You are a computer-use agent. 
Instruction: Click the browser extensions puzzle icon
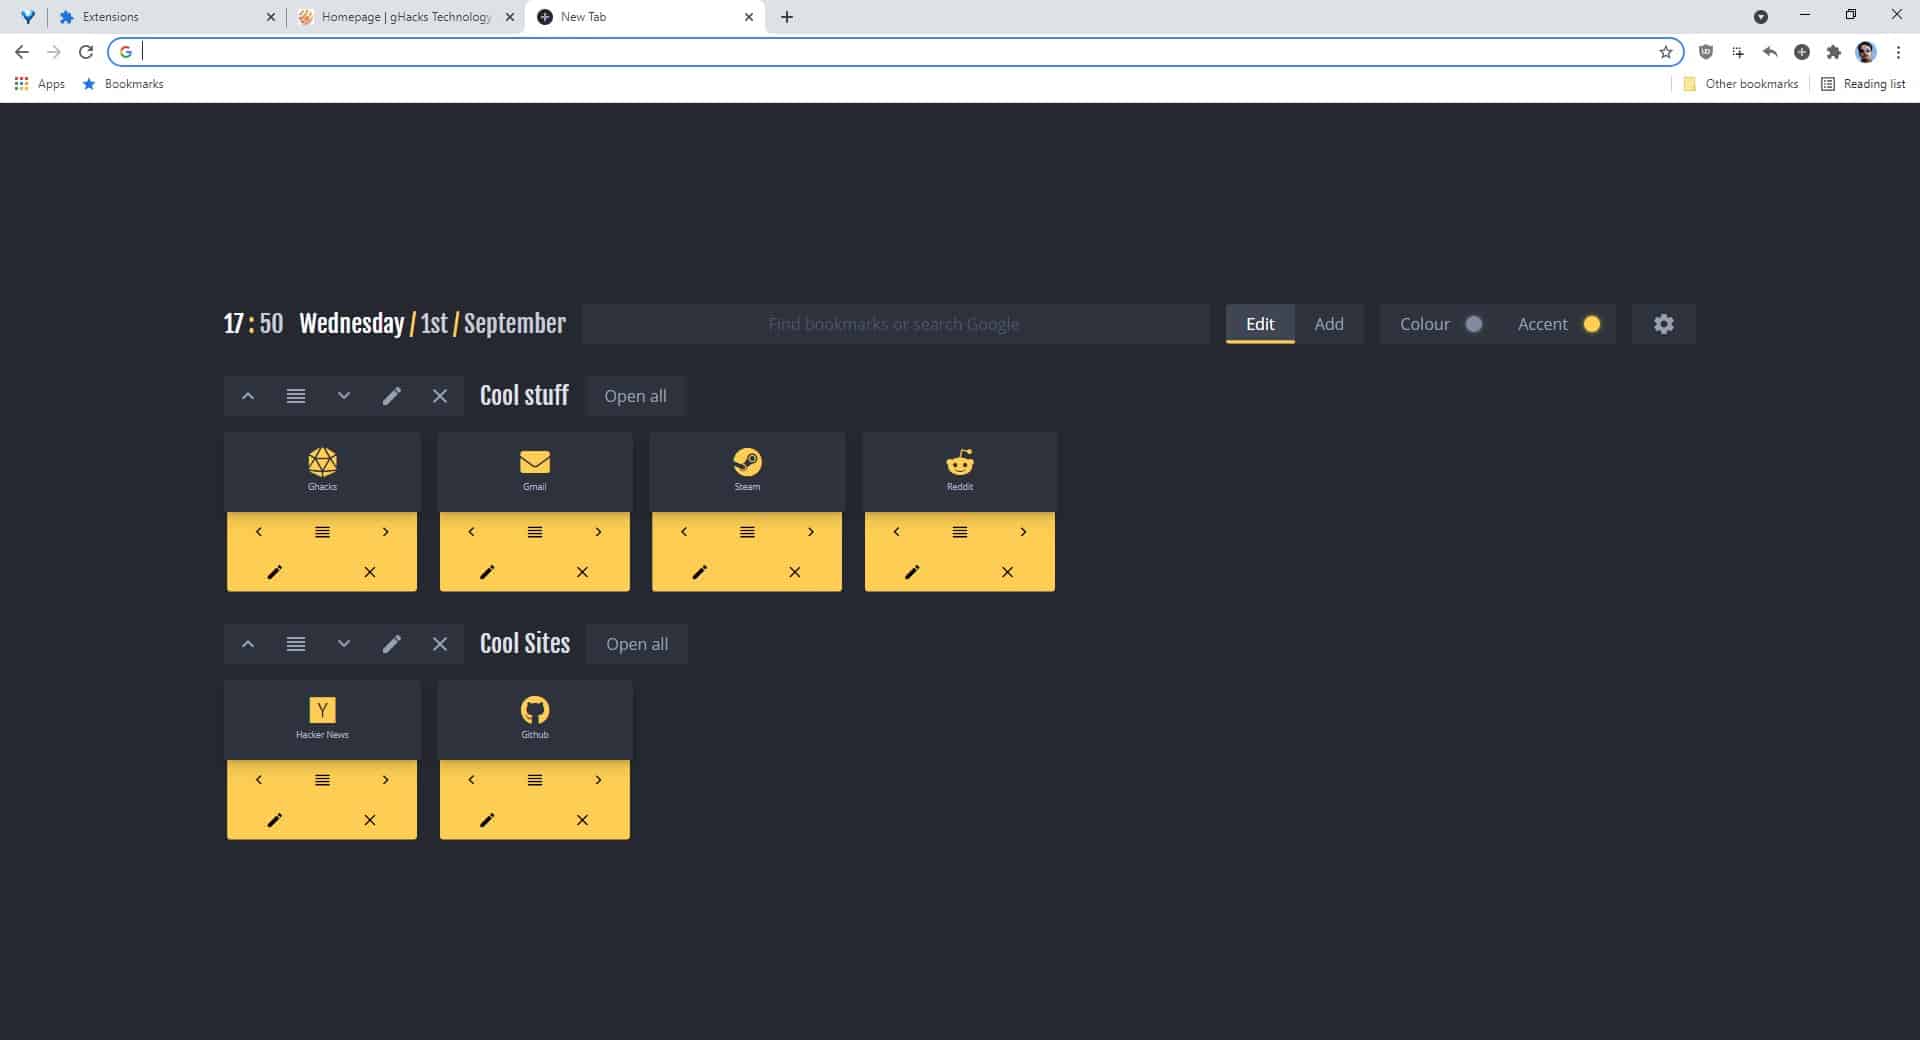(x=1834, y=51)
